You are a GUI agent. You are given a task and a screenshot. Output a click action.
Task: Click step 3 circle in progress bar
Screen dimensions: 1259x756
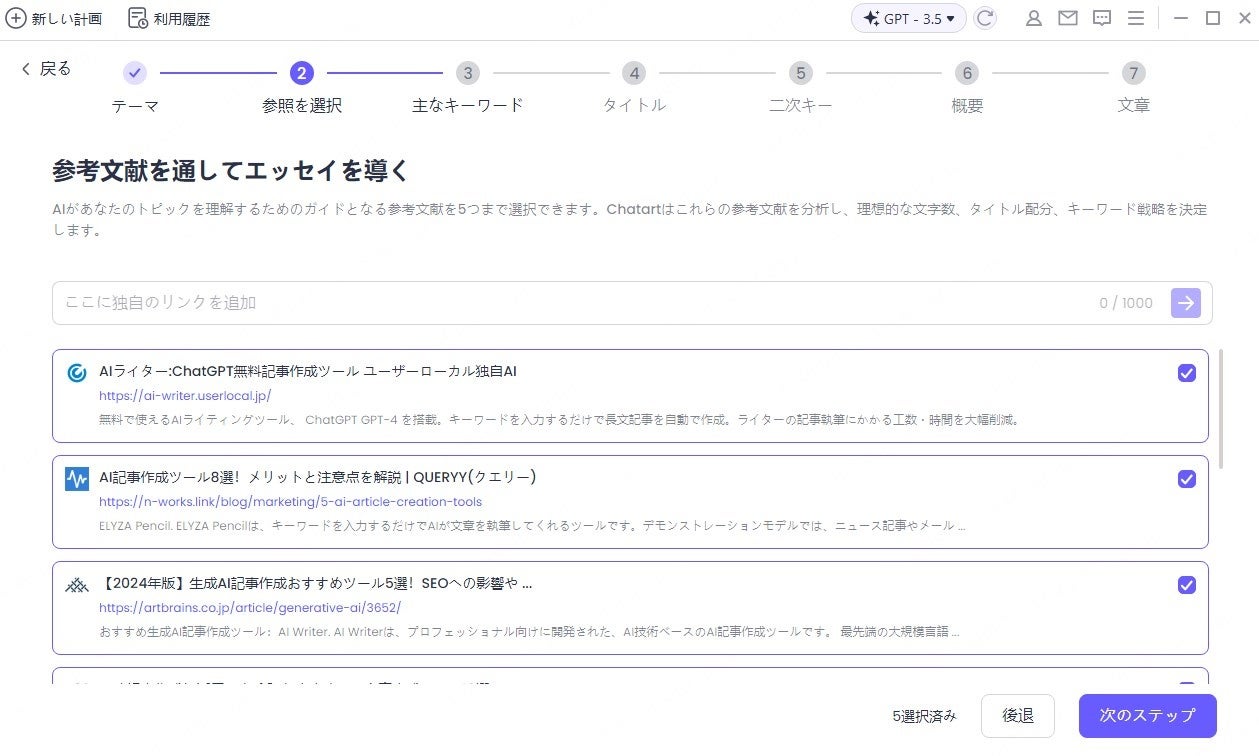click(x=467, y=73)
